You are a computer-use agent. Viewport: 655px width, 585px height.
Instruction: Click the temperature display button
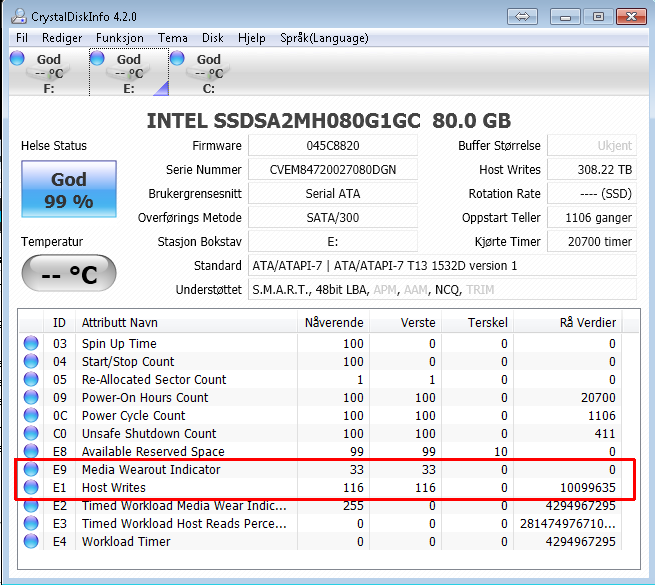(69, 273)
